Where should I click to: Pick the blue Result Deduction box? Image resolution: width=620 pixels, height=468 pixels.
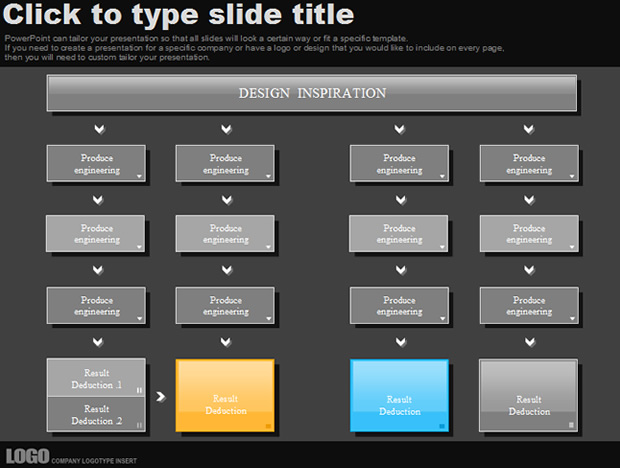(399, 395)
